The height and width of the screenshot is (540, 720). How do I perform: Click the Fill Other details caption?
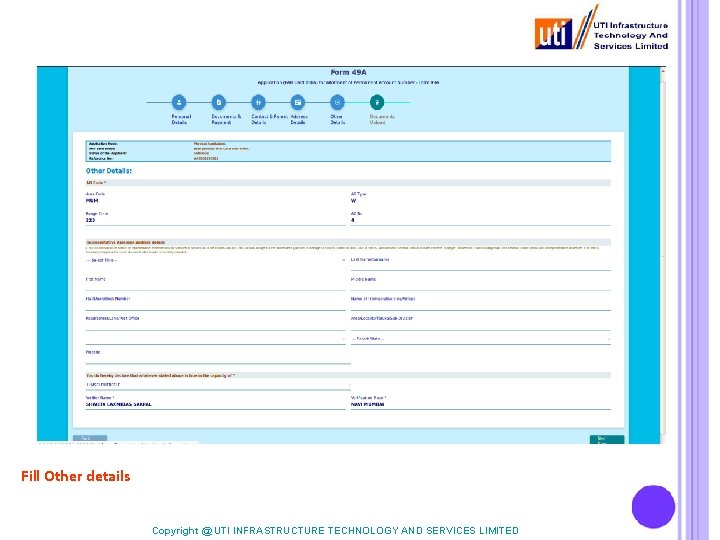(x=76, y=476)
